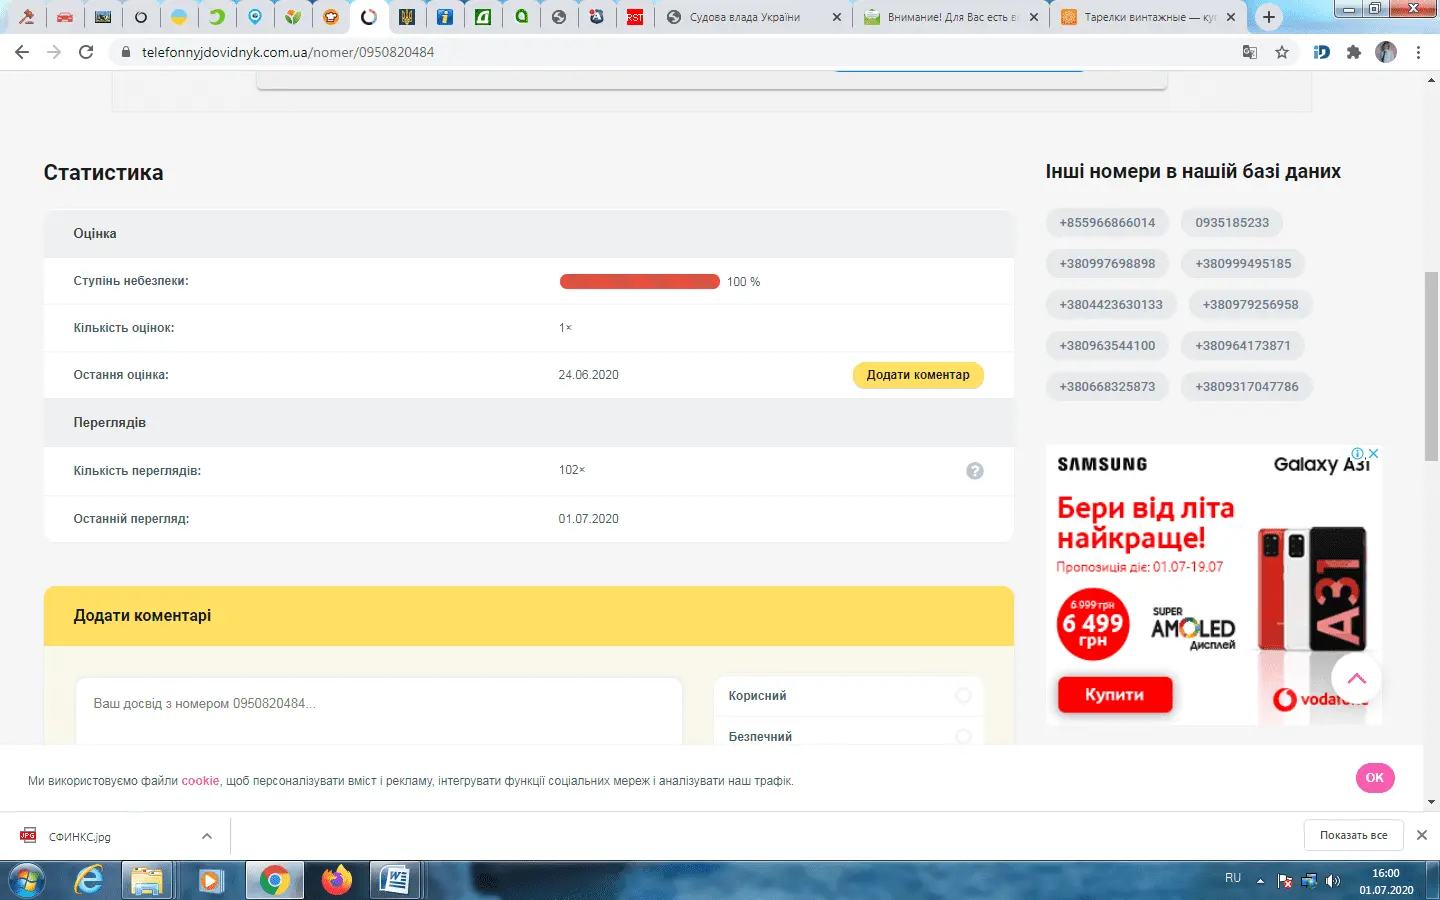Select the Корисний radio button
Viewport: 1440px width, 900px height.
[963, 695]
